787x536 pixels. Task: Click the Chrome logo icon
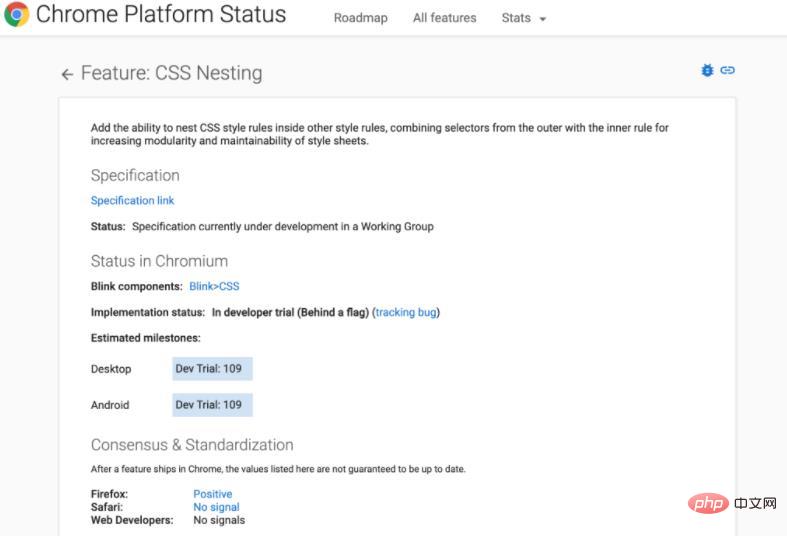(16, 15)
